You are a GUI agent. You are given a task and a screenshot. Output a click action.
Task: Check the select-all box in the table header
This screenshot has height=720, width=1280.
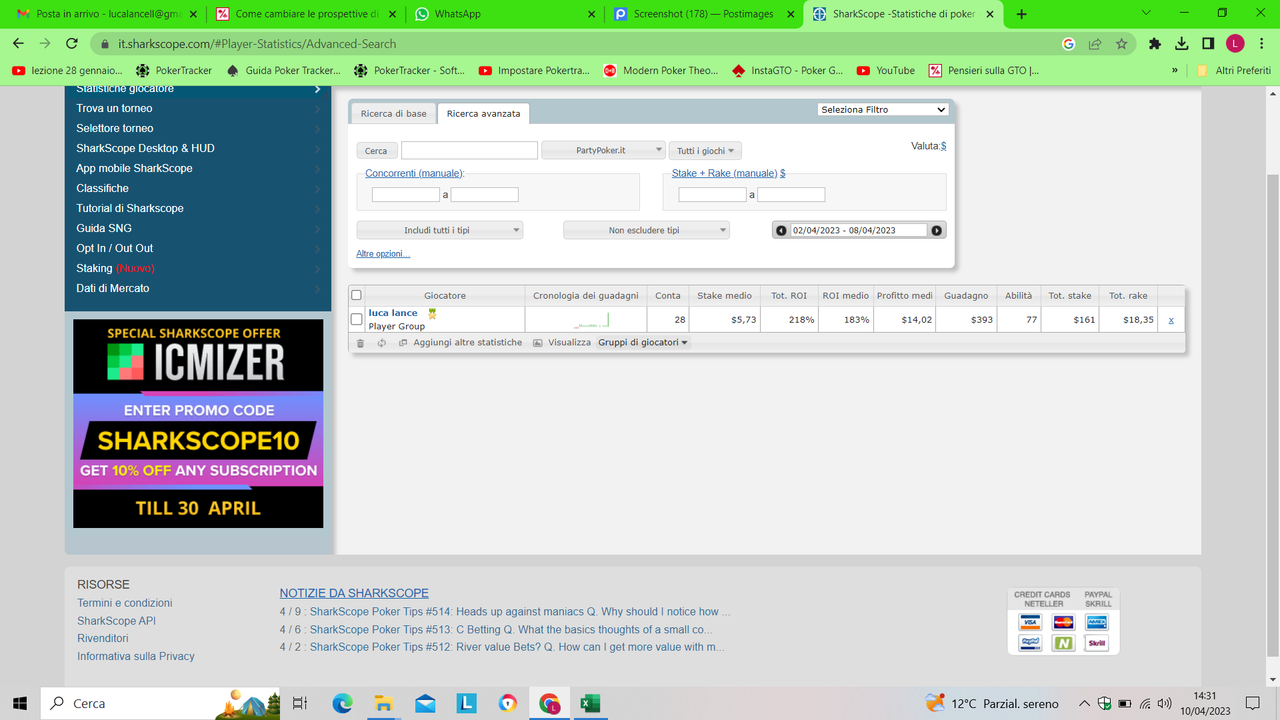[x=357, y=295]
